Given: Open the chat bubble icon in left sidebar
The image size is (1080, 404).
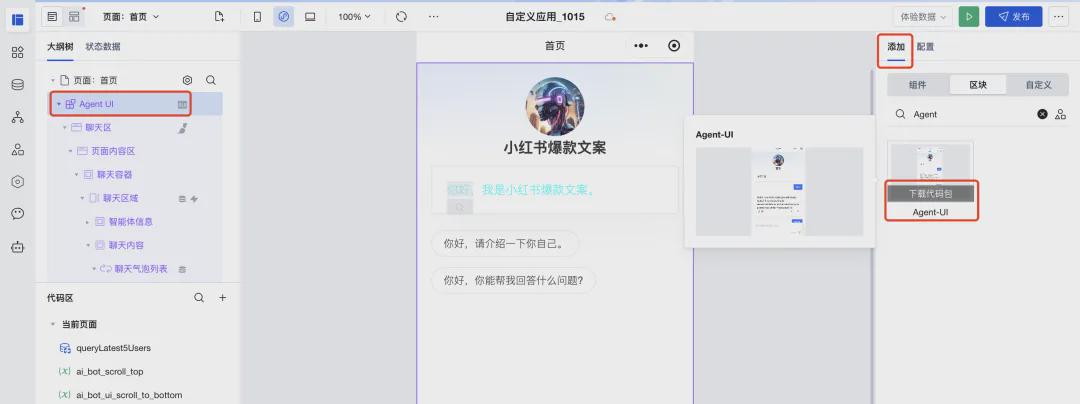Looking at the screenshot, I should coord(18,213).
